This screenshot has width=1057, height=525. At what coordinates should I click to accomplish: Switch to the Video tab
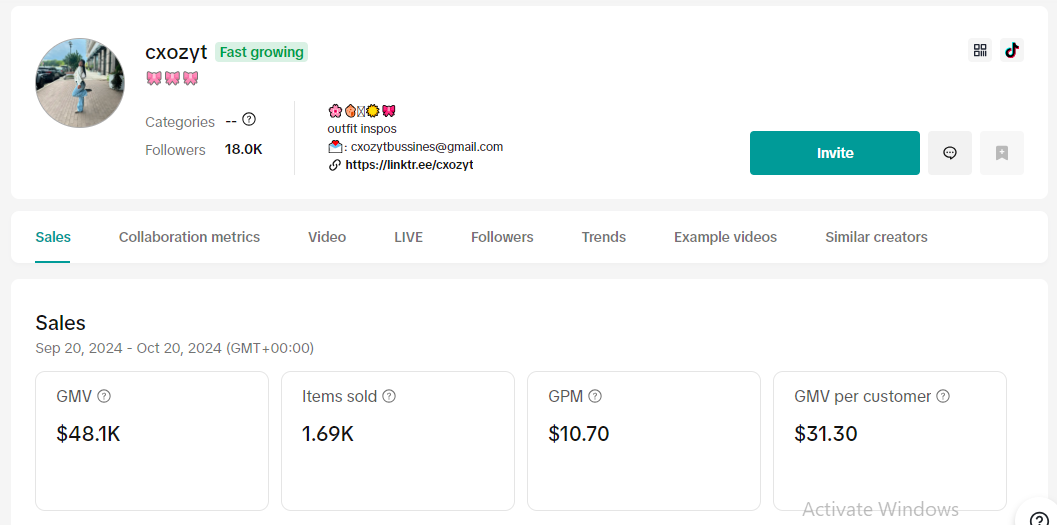click(327, 237)
